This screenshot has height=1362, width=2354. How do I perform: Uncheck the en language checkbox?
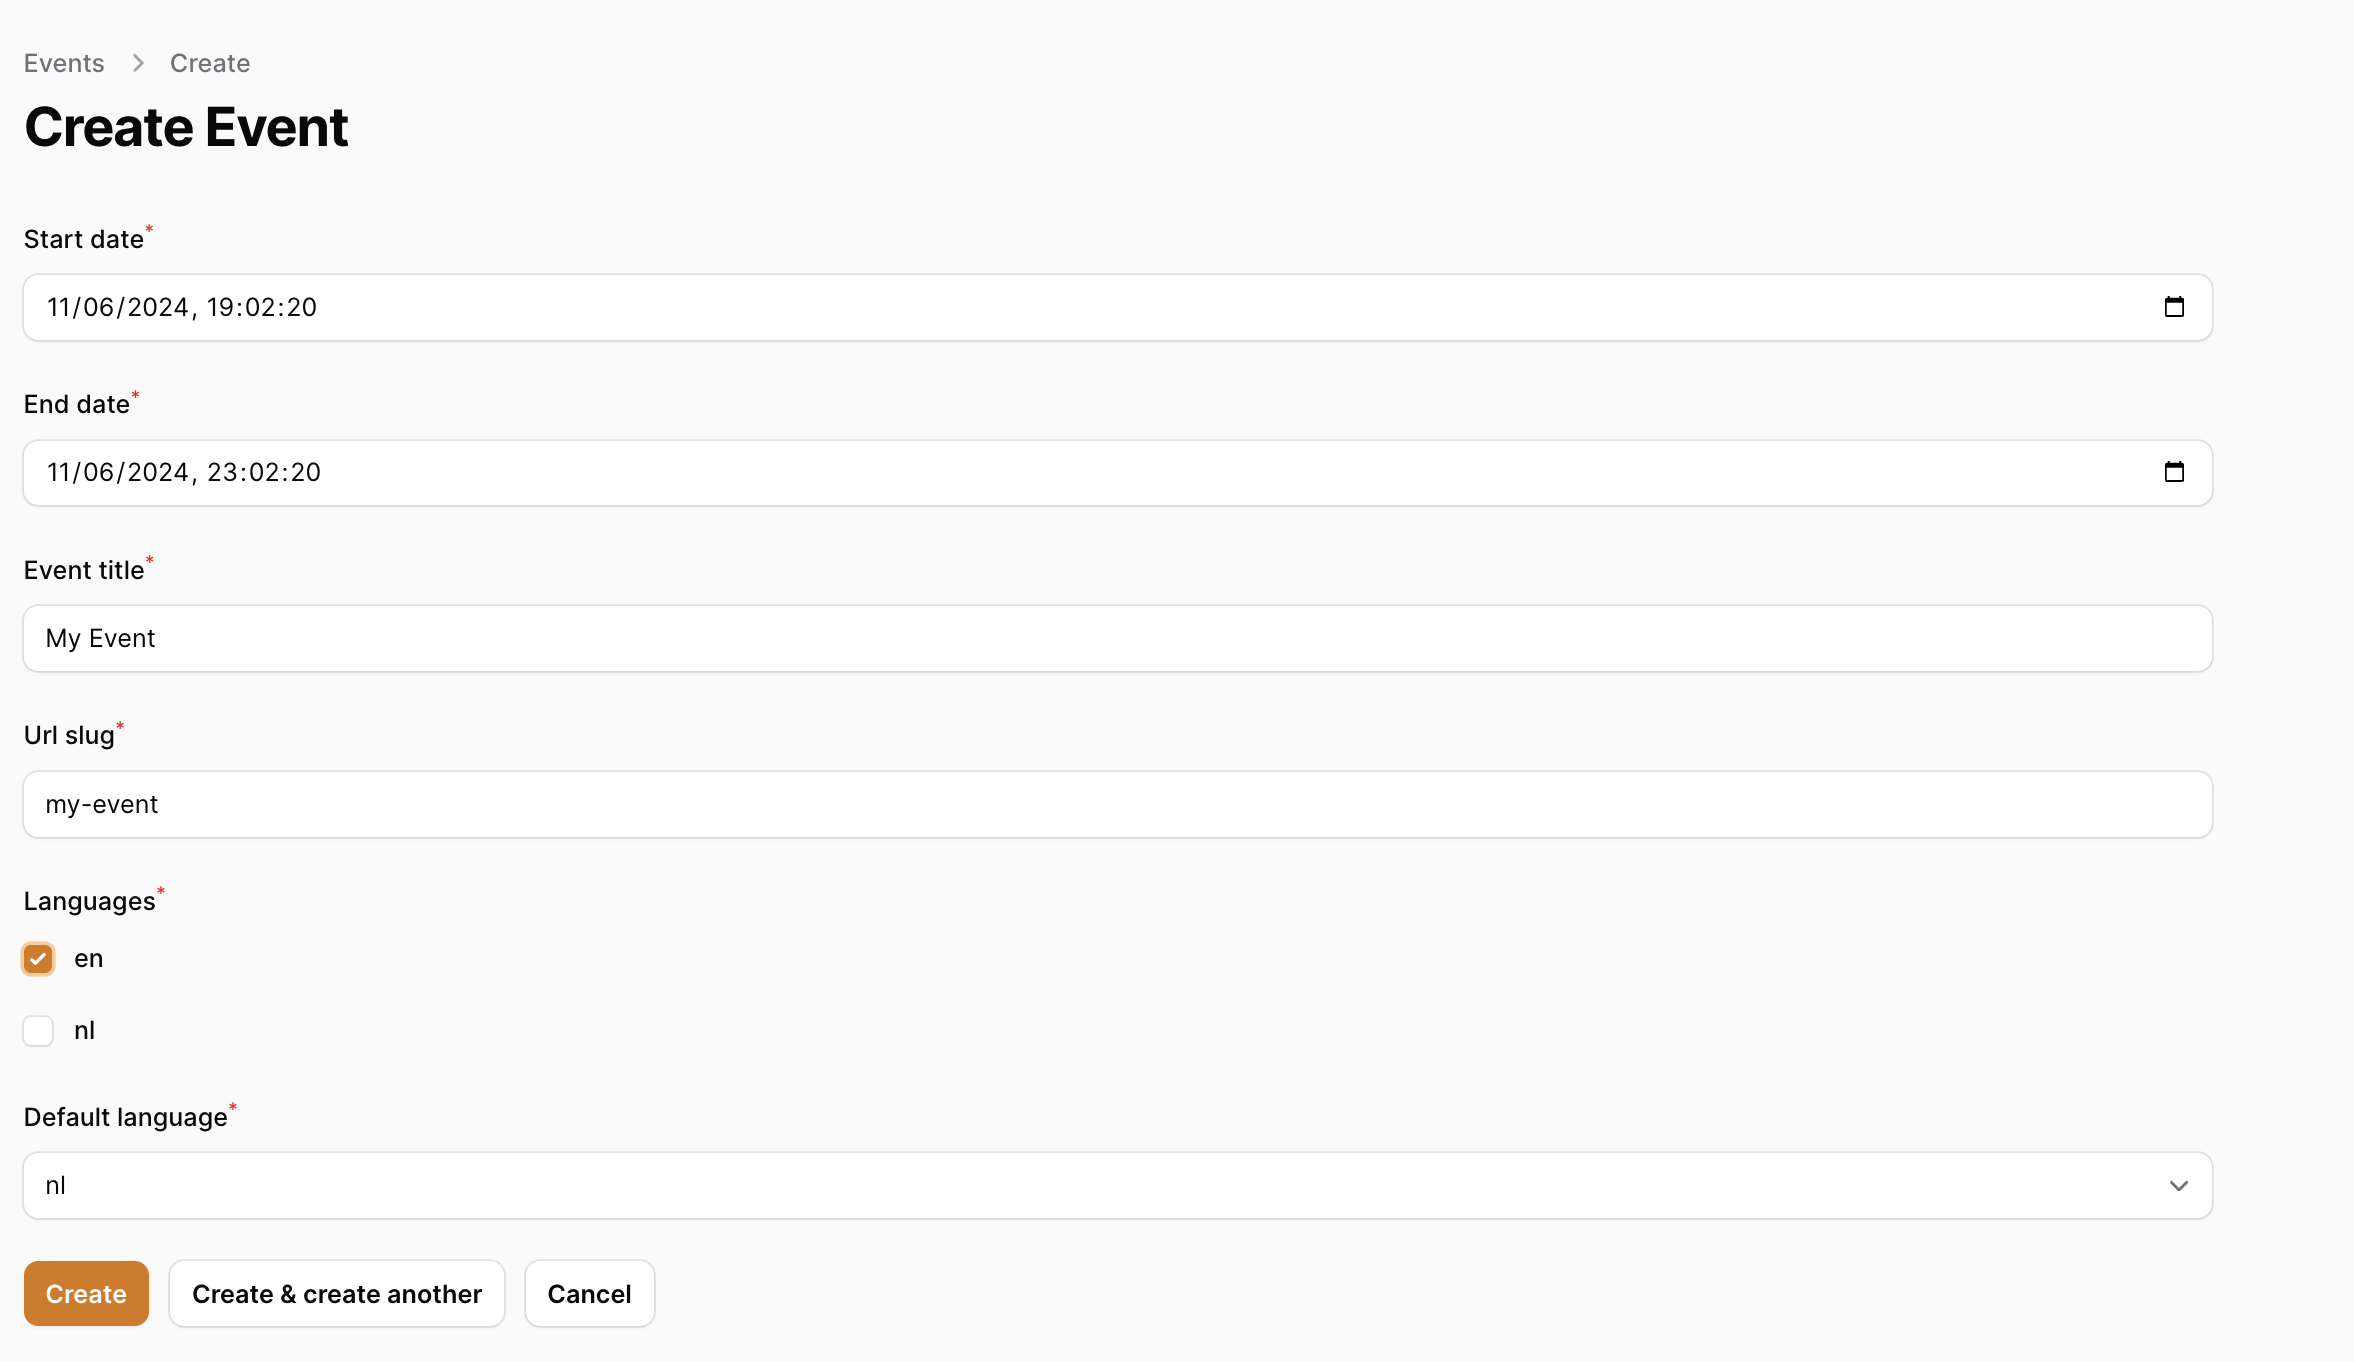pyautogui.click(x=38, y=959)
